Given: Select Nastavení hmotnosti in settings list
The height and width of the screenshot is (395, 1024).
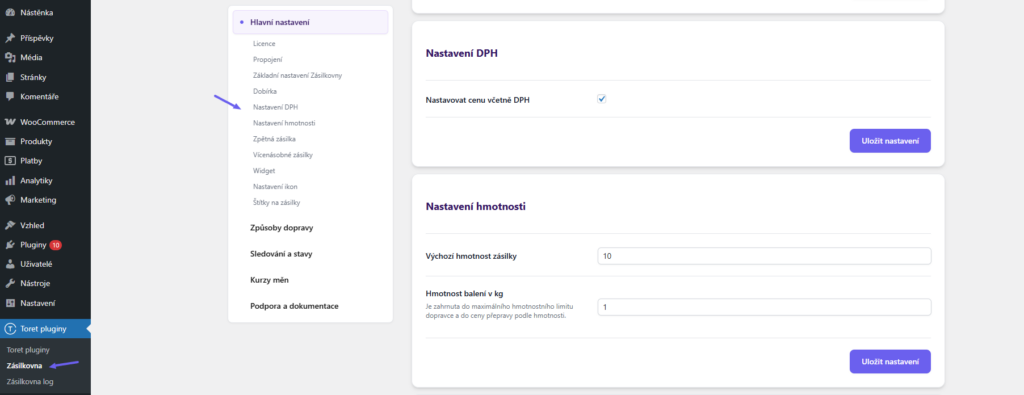Looking at the screenshot, I should pos(284,123).
